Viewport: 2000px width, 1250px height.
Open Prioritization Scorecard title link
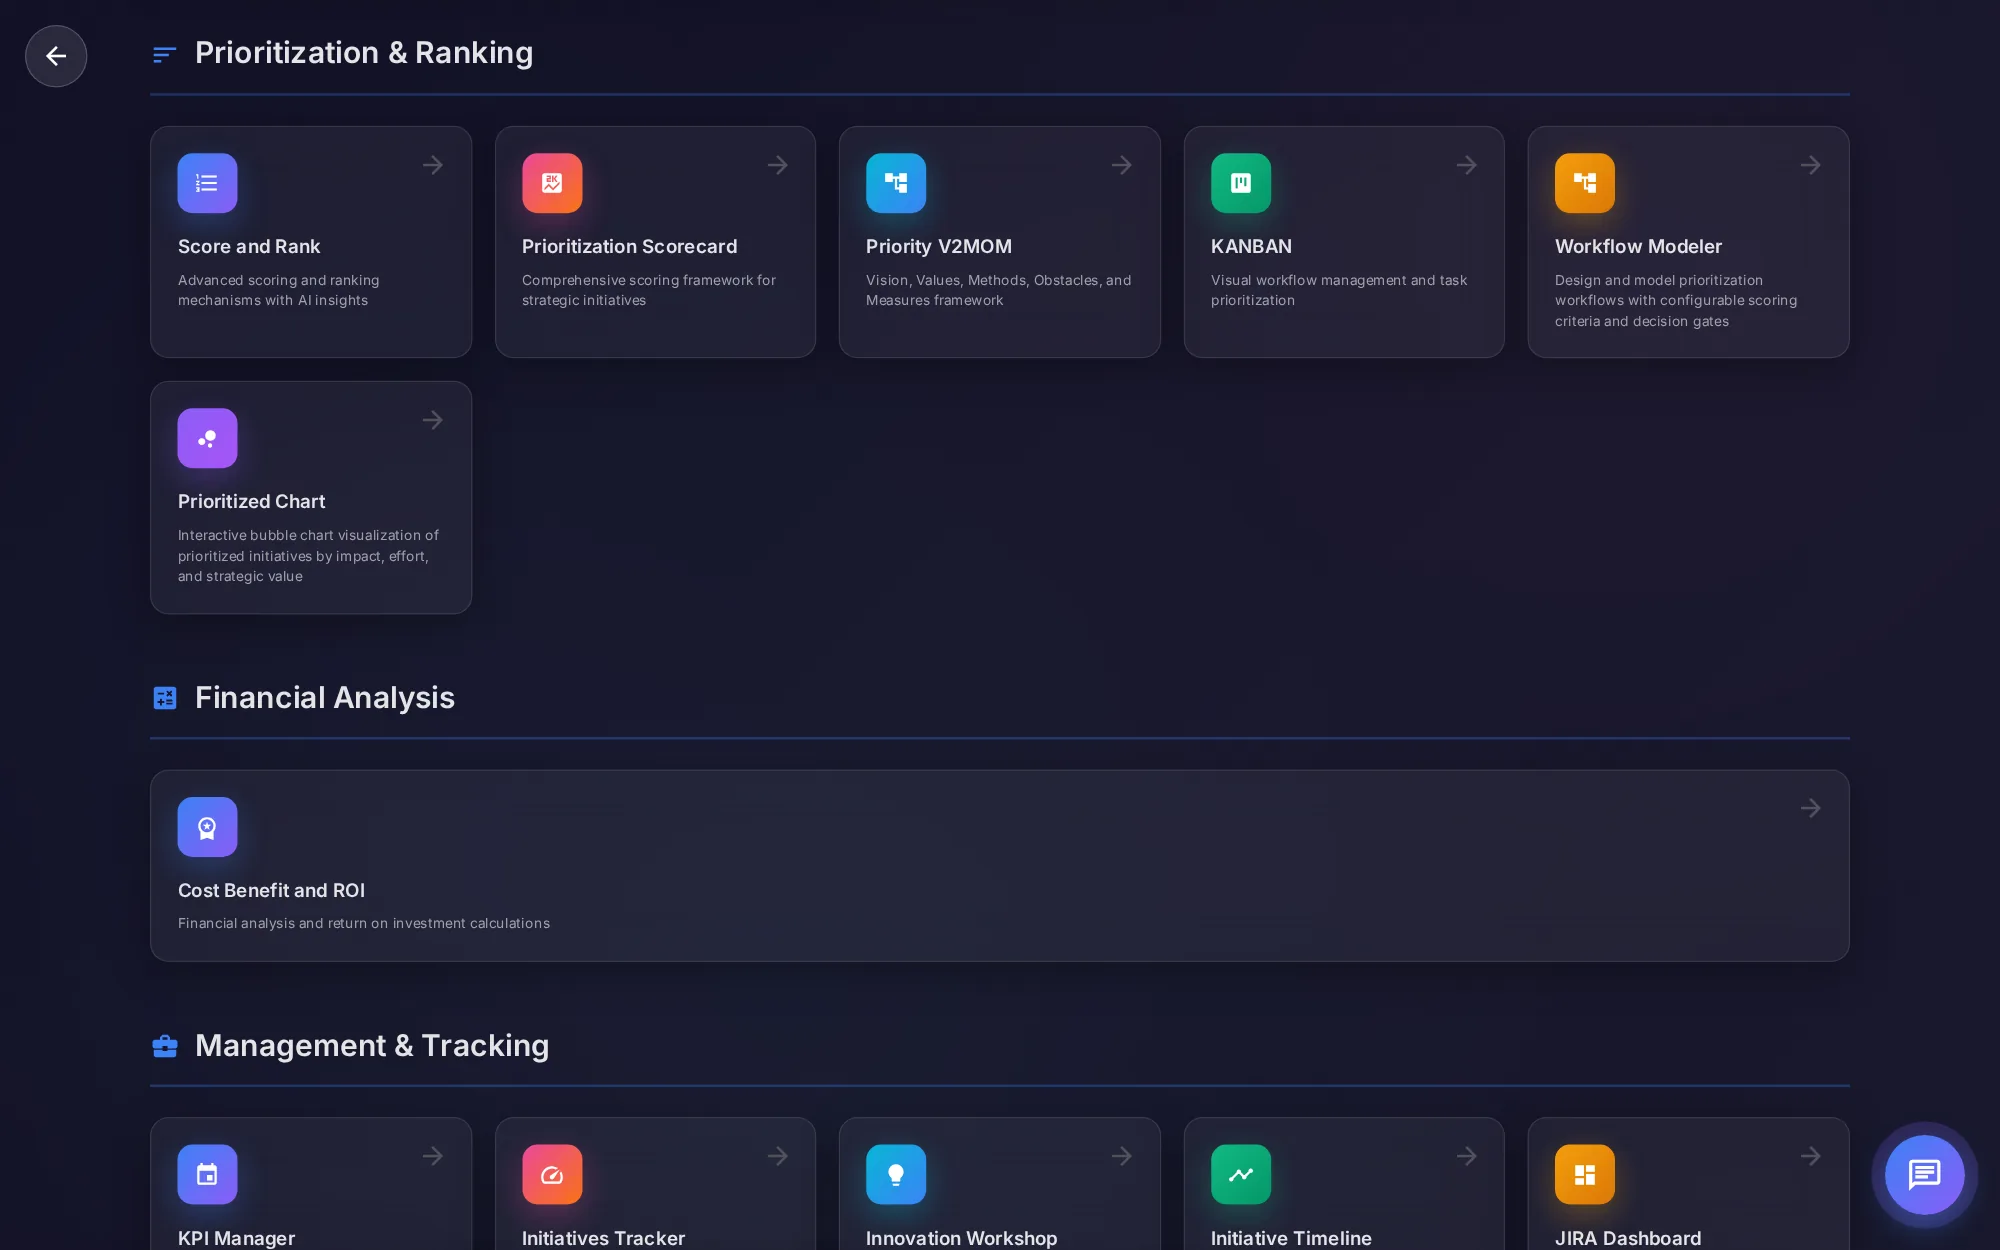coord(629,246)
